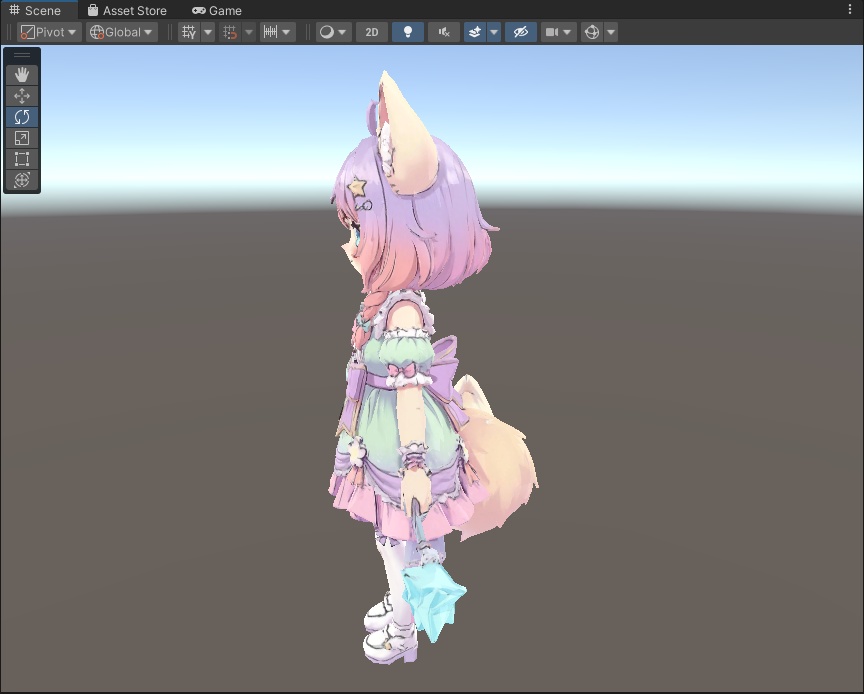Open the shading mode sphere icon
This screenshot has width=864, height=694.
(x=327, y=32)
